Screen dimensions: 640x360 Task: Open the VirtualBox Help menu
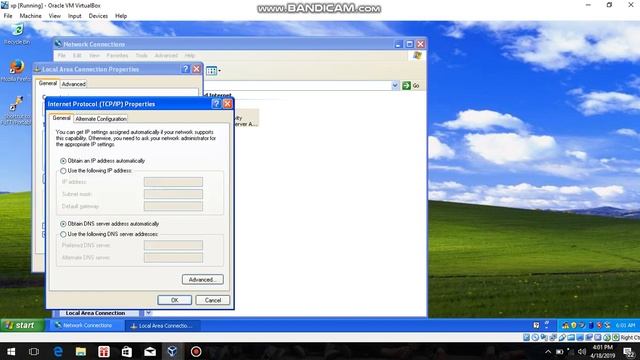[x=121, y=16]
